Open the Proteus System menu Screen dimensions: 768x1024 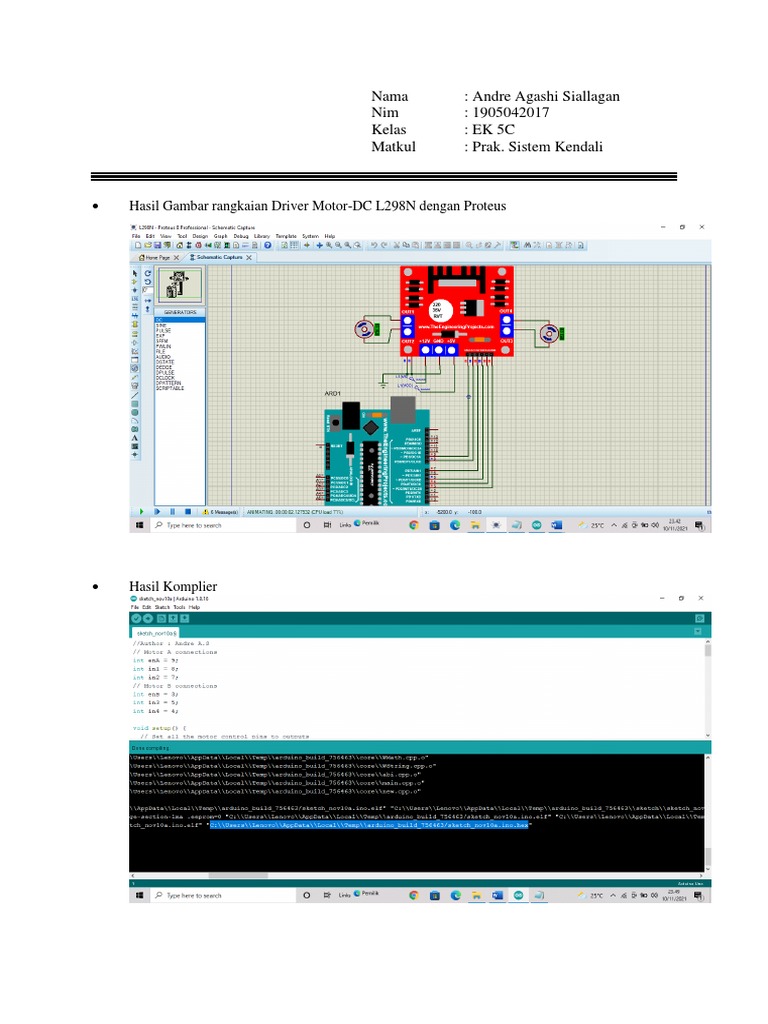[x=310, y=236]
